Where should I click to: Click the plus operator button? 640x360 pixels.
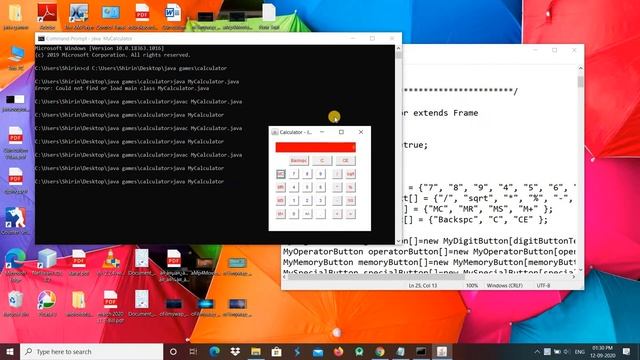click(x=337, y=213)
